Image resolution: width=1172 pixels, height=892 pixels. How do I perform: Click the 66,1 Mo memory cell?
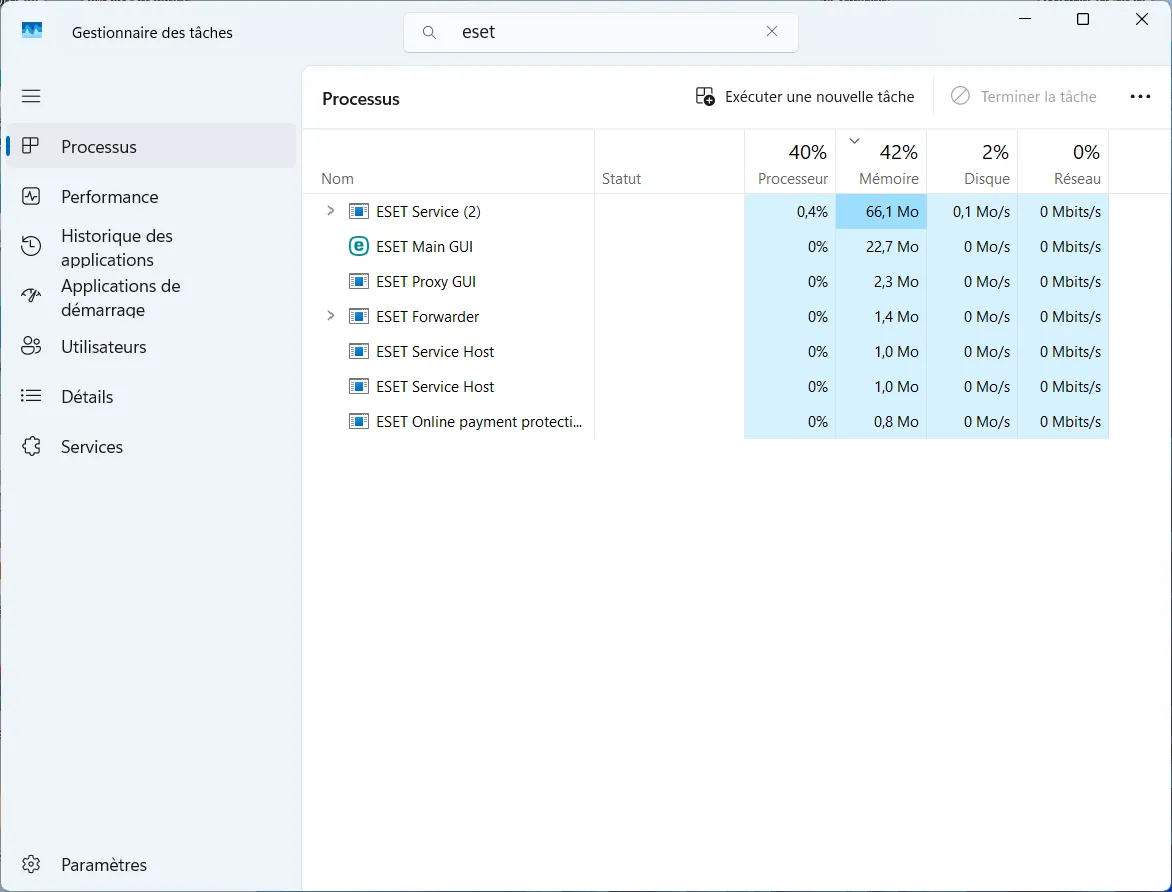pos(881,212)
